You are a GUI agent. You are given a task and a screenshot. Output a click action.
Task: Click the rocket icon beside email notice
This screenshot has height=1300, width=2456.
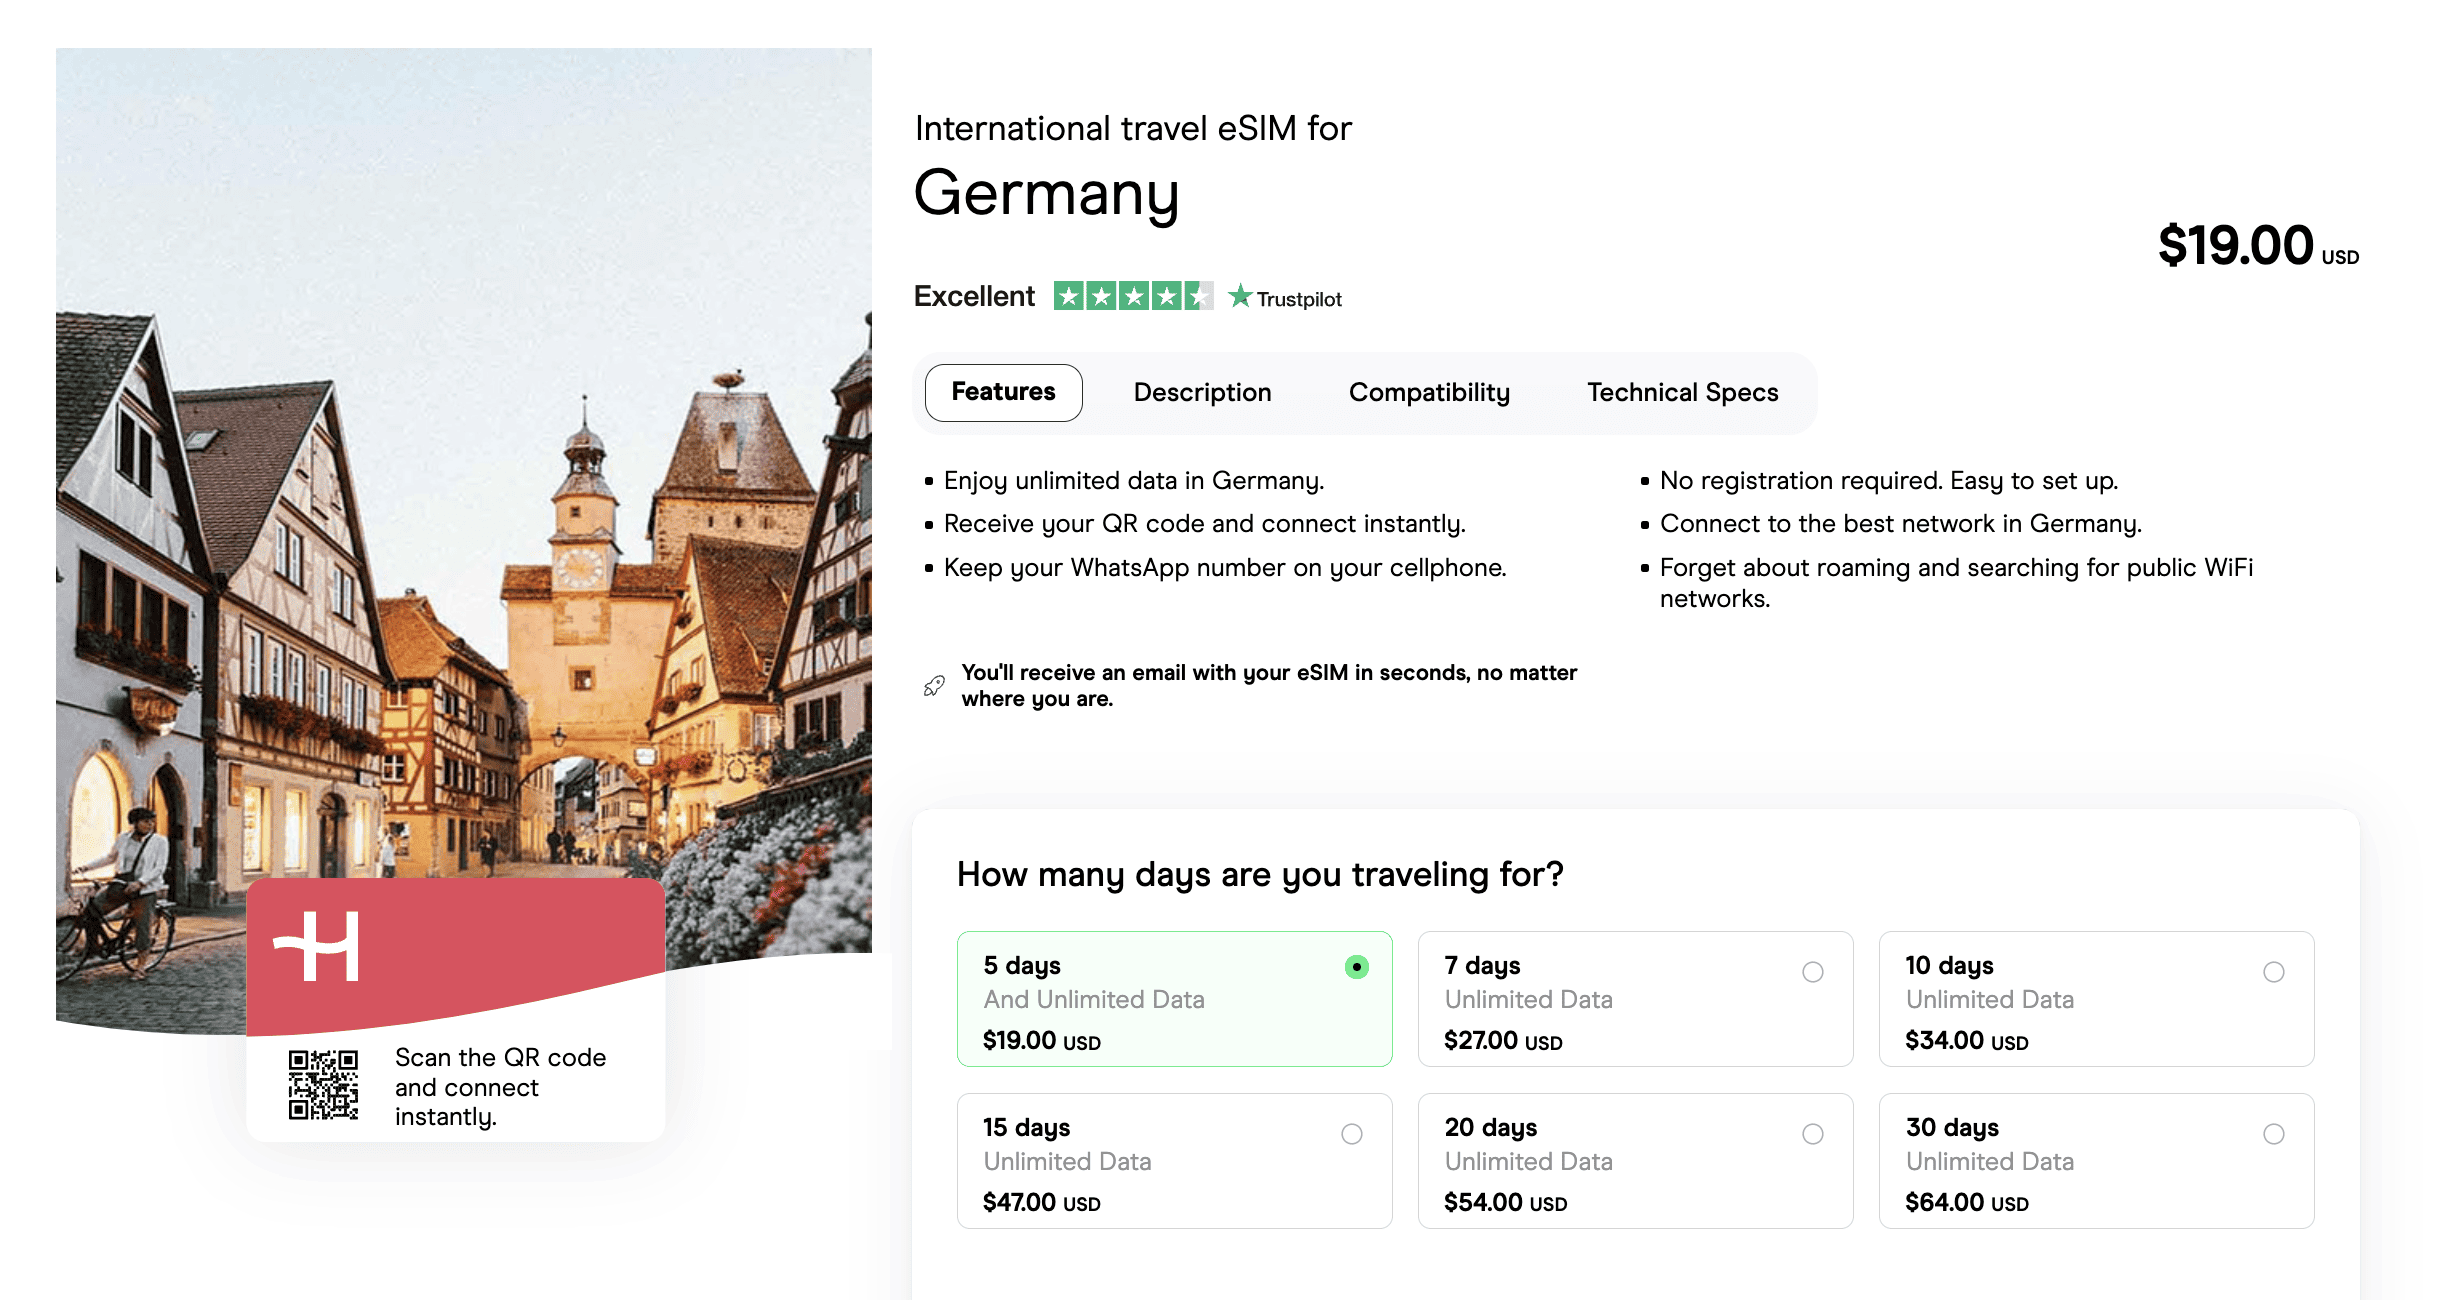934,686
